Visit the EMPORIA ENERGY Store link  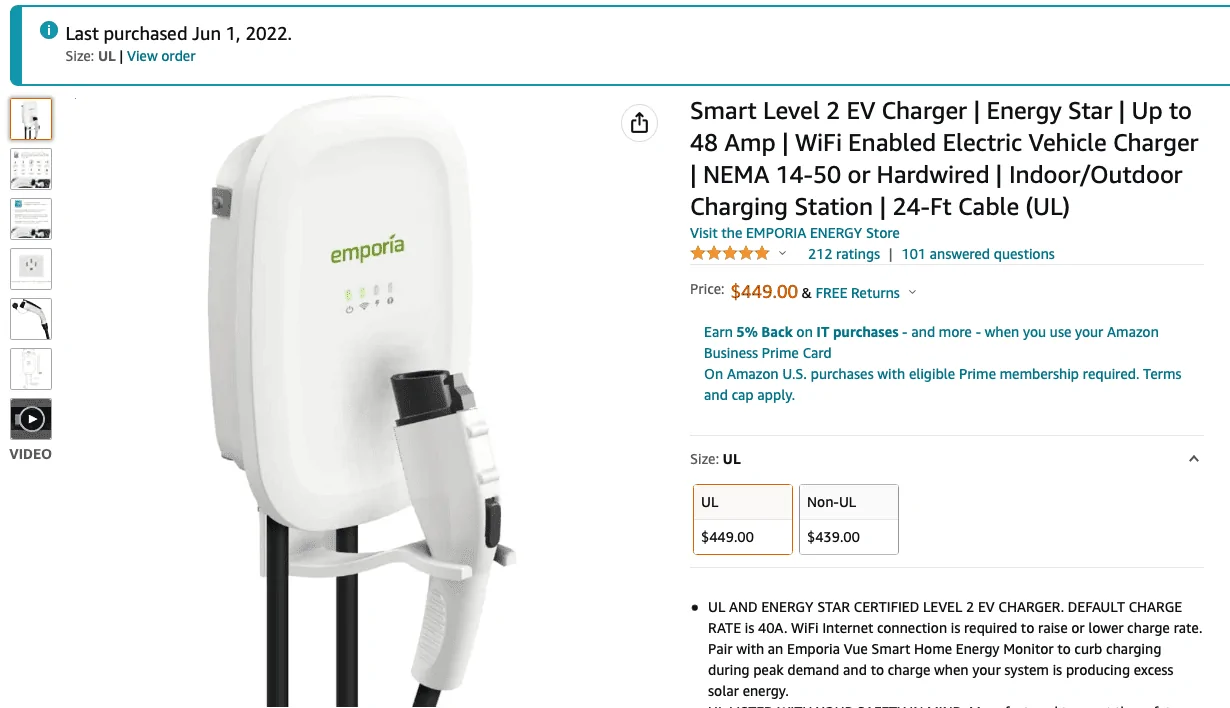click(x=794, y=233)
